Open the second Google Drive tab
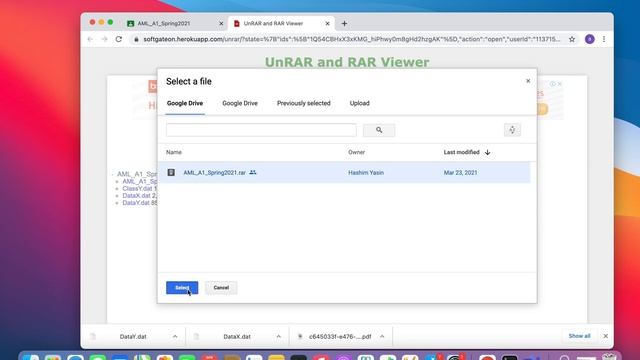 [240, 103]
